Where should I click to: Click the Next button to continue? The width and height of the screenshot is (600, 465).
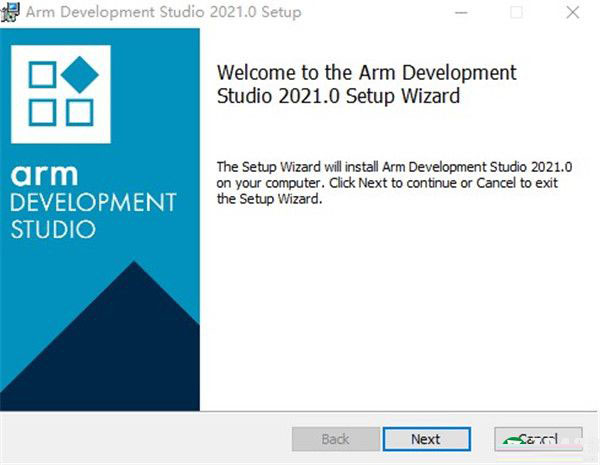[x=427, y=439]
